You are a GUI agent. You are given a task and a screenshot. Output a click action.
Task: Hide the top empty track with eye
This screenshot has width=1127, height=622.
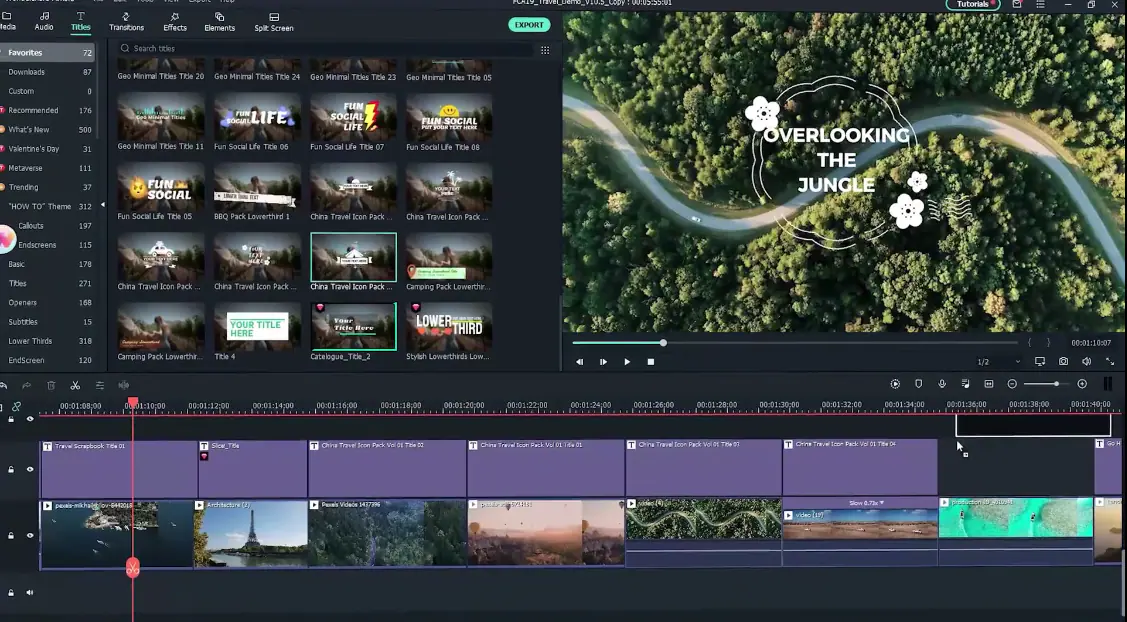pyautogui.click(x=29, y=419)
